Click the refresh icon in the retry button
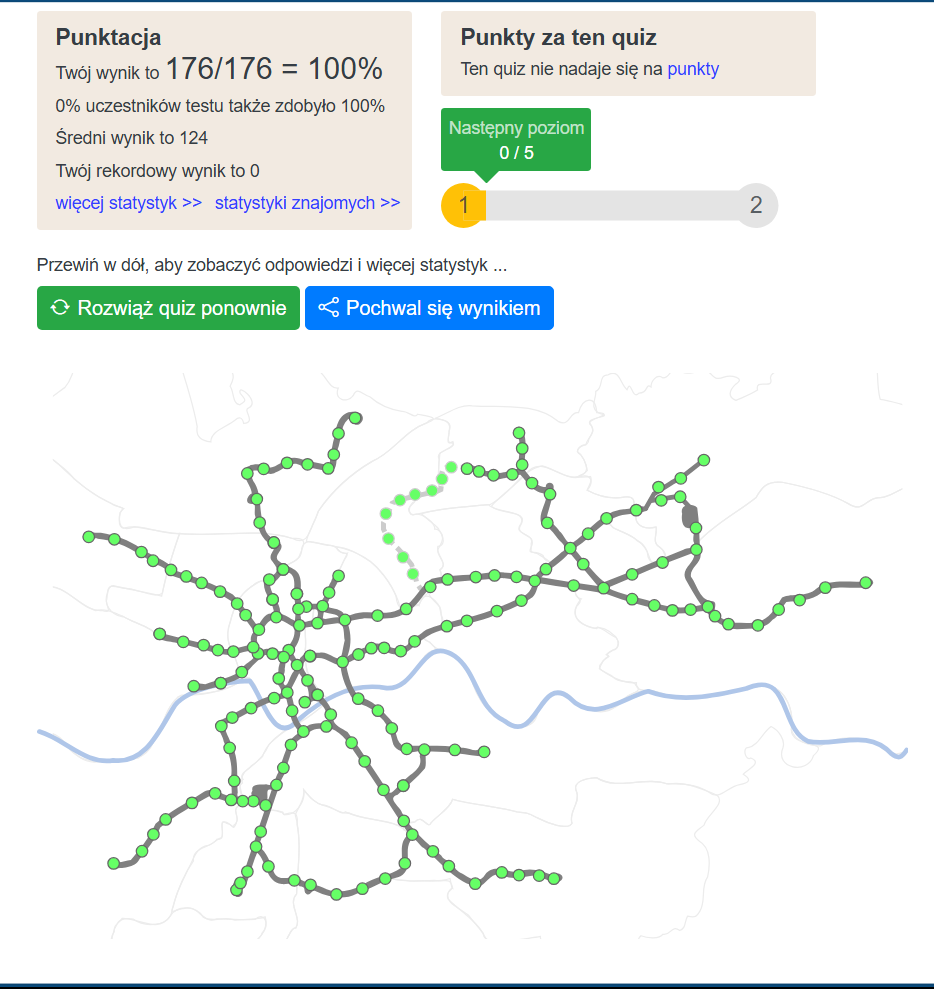This screenshot has height=989, width=934. pyautogui.click(x=60, y=308)
